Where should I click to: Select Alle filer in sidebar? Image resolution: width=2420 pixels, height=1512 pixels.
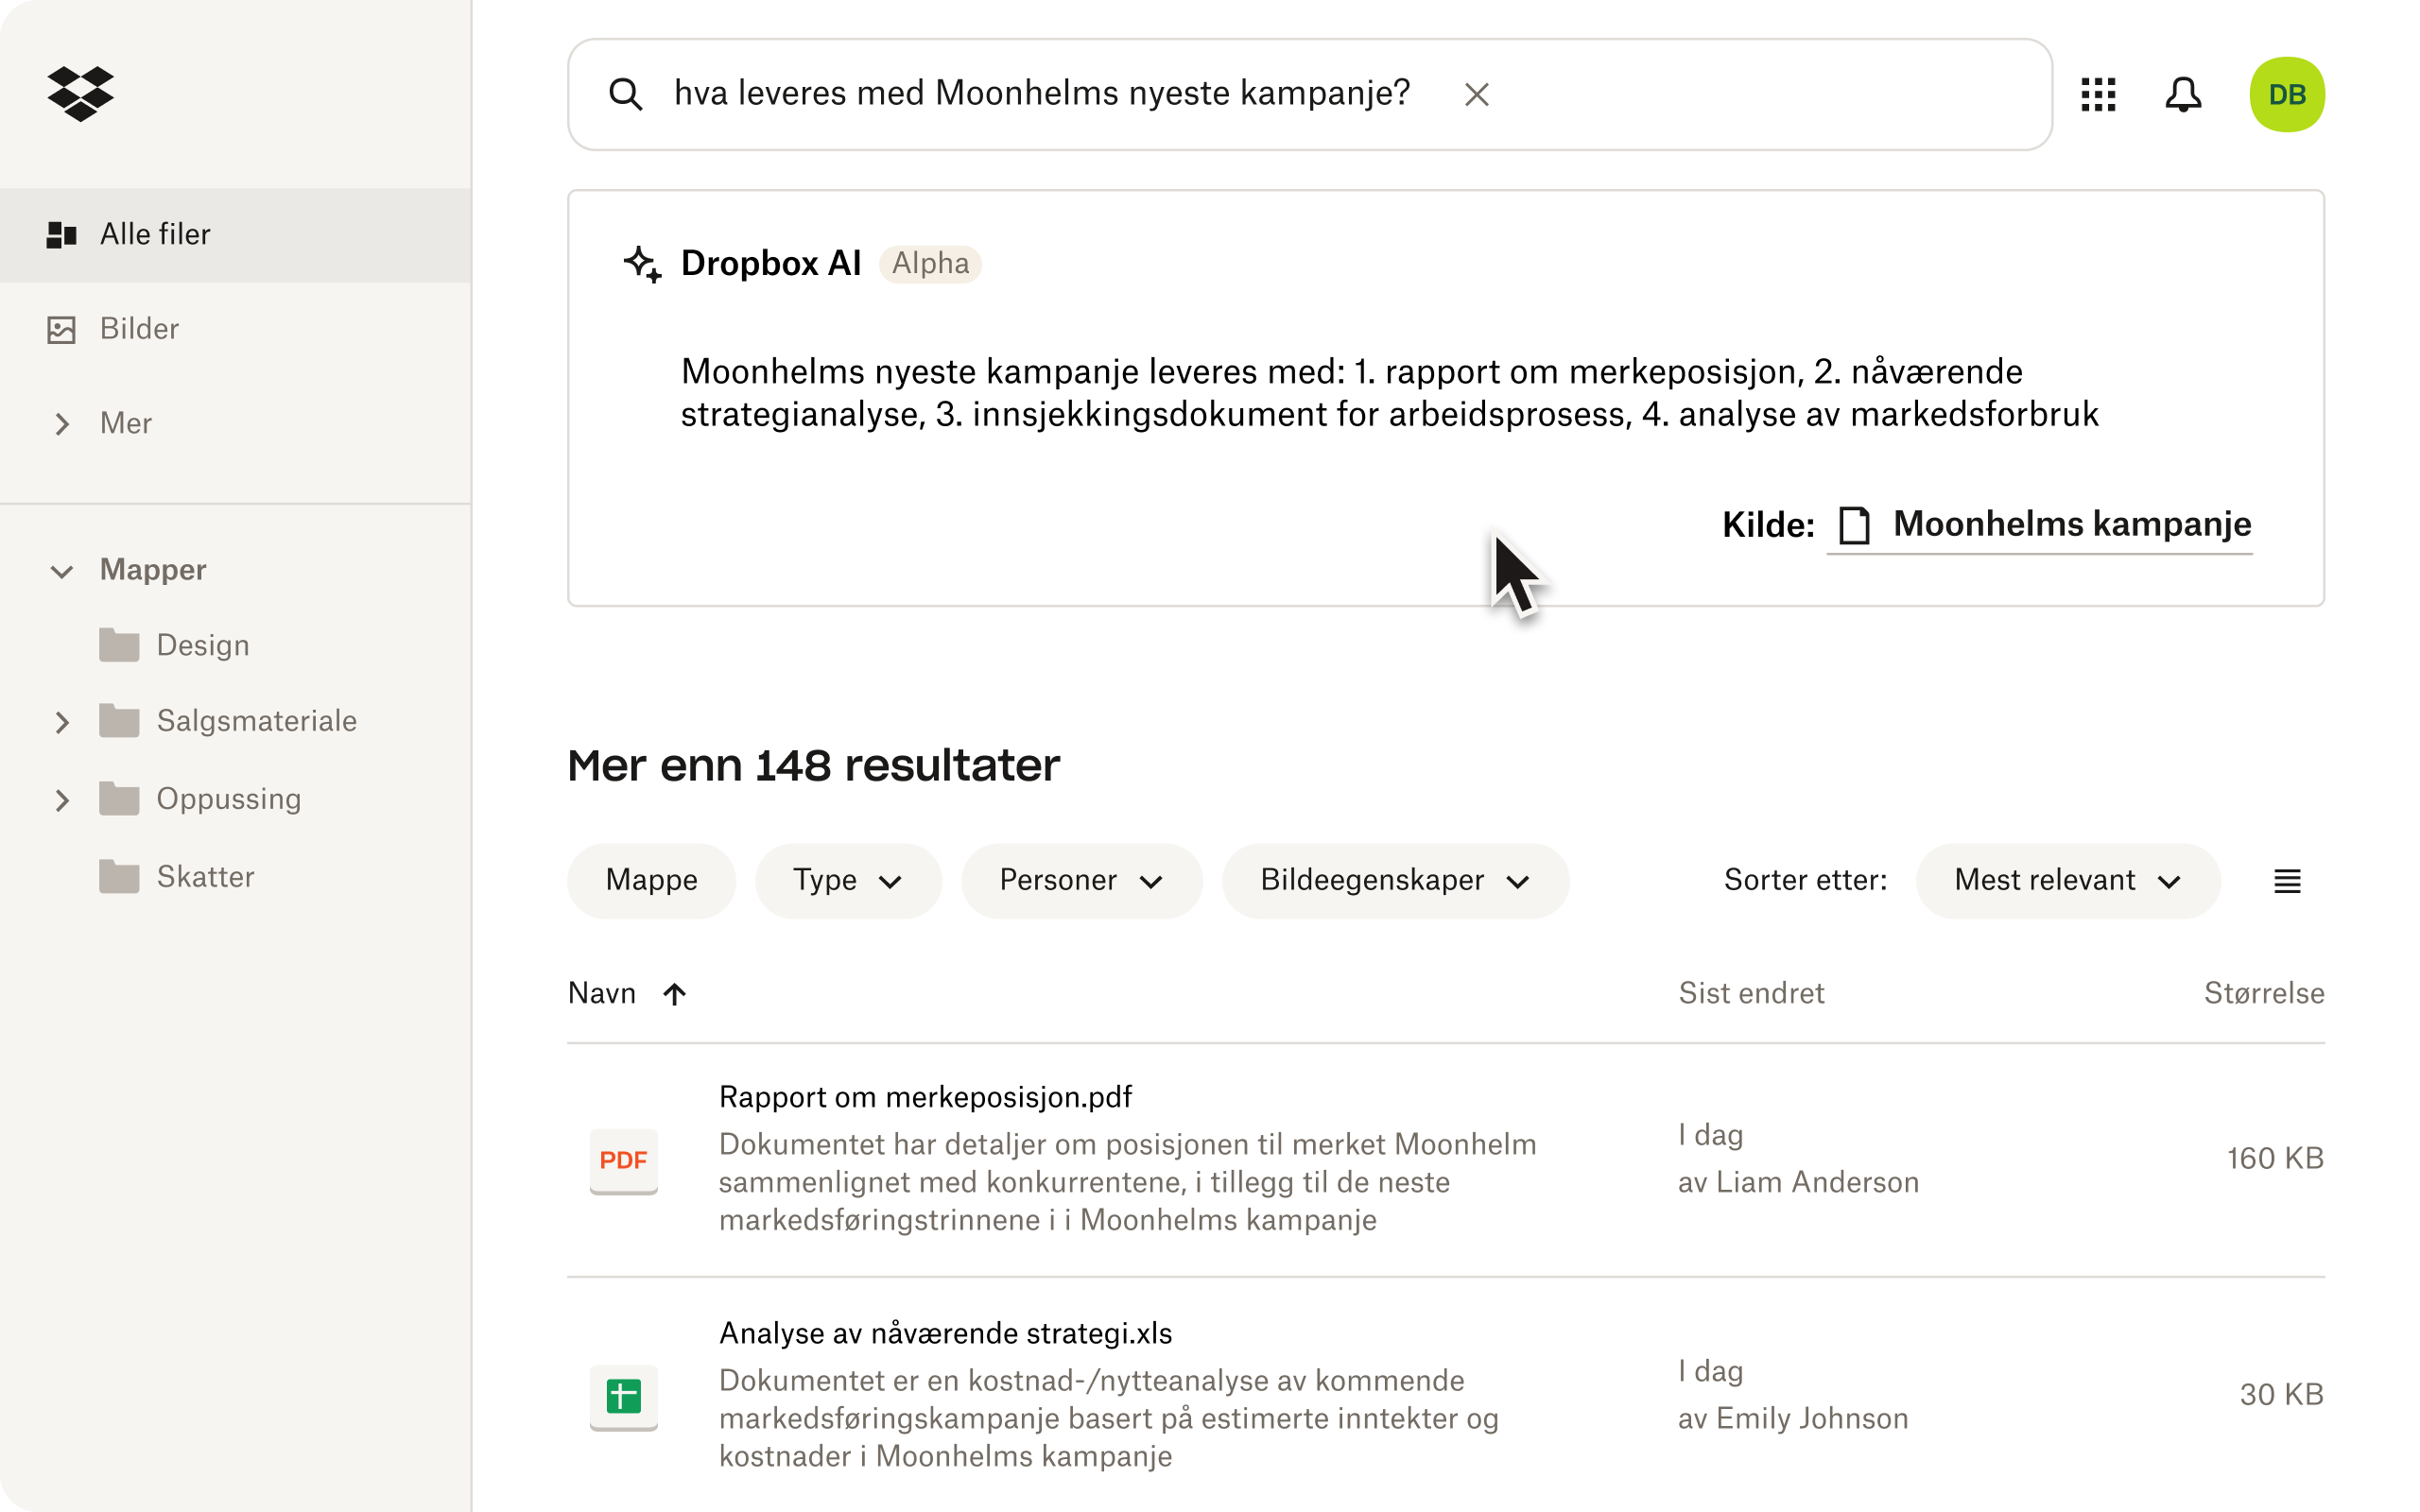click(x=236, y=234)
